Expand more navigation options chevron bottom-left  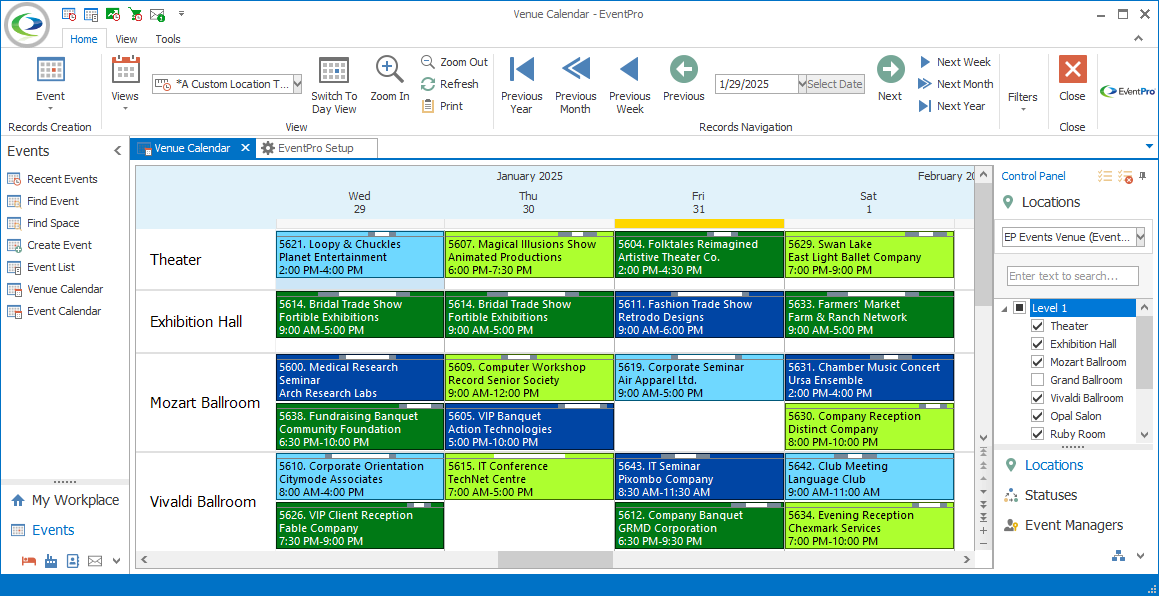[x=116, y=561]
